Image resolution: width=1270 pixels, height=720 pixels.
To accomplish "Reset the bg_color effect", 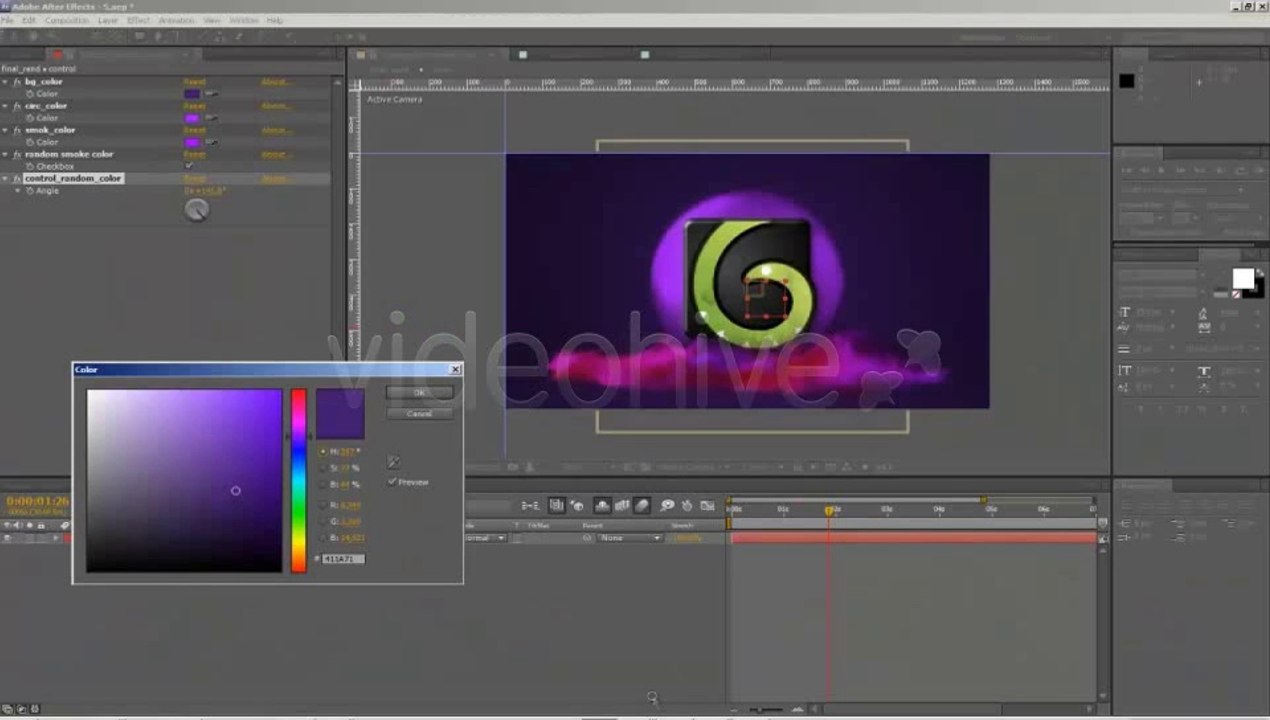I will [195, 82].
